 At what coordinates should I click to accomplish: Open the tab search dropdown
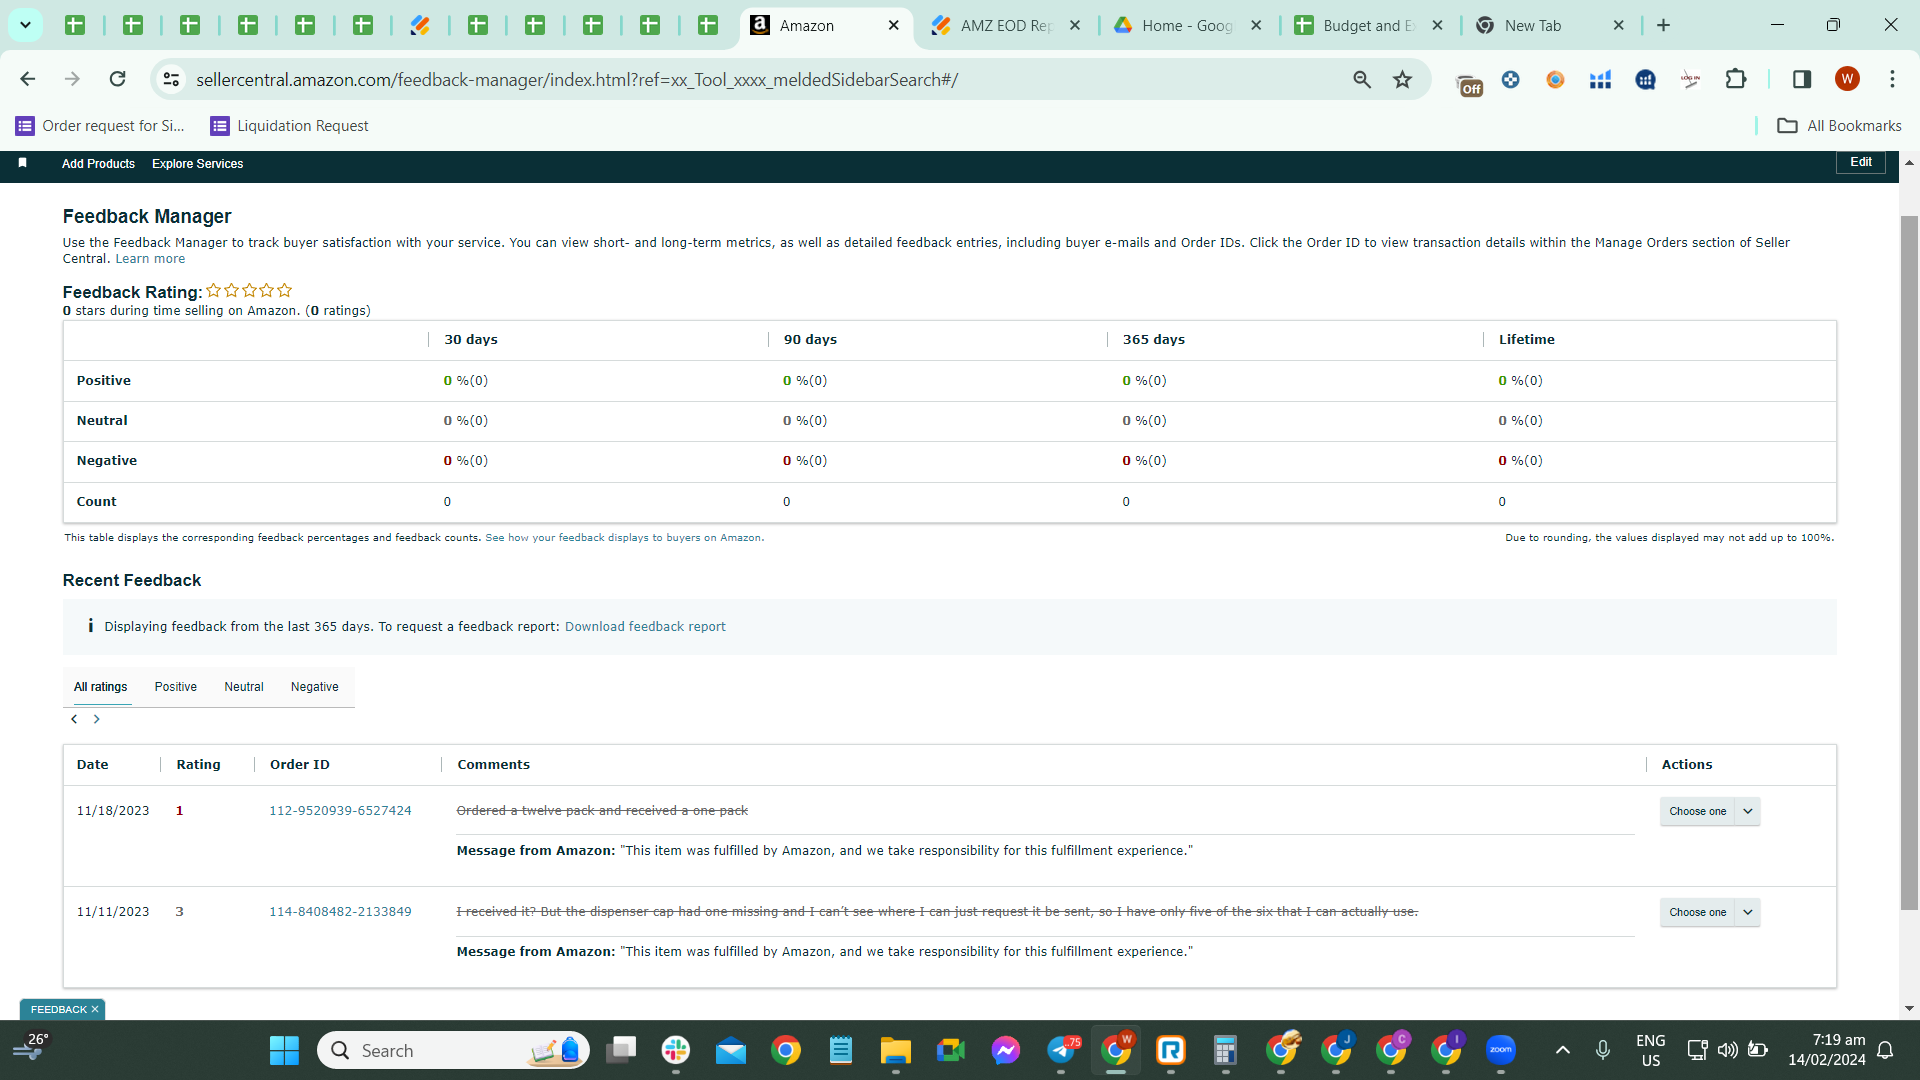click(25, 25)
